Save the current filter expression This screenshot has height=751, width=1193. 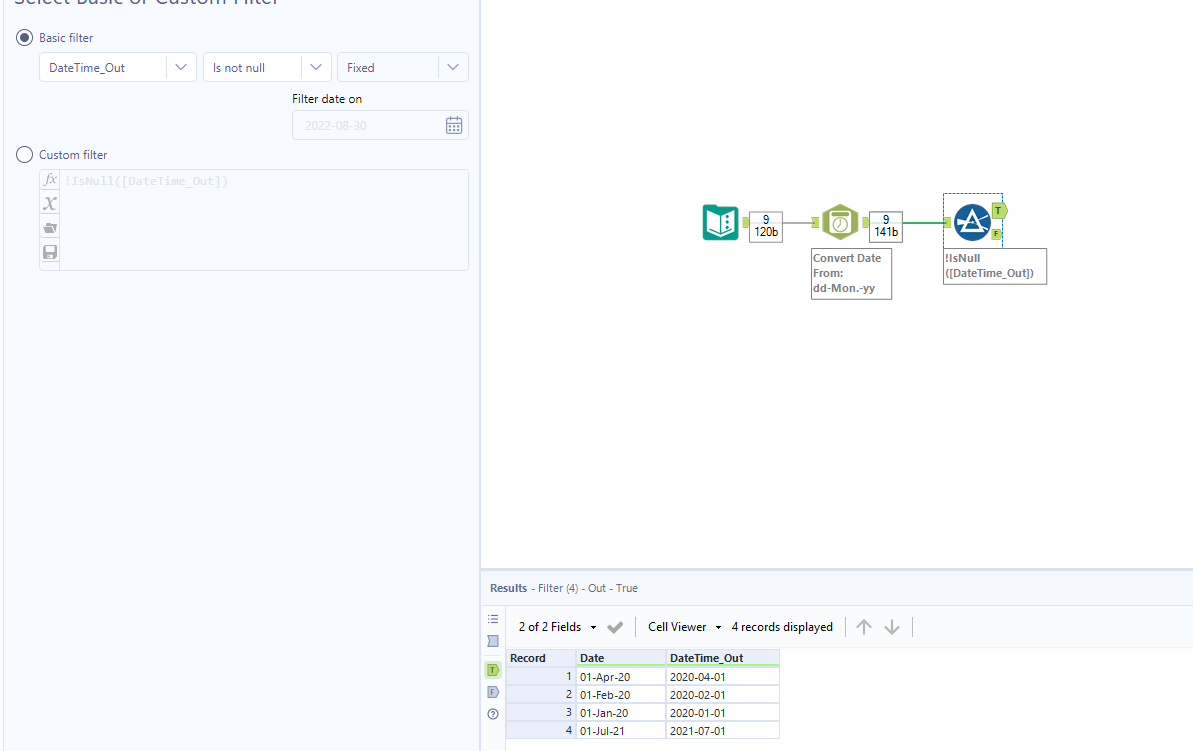tap(49, 252)
